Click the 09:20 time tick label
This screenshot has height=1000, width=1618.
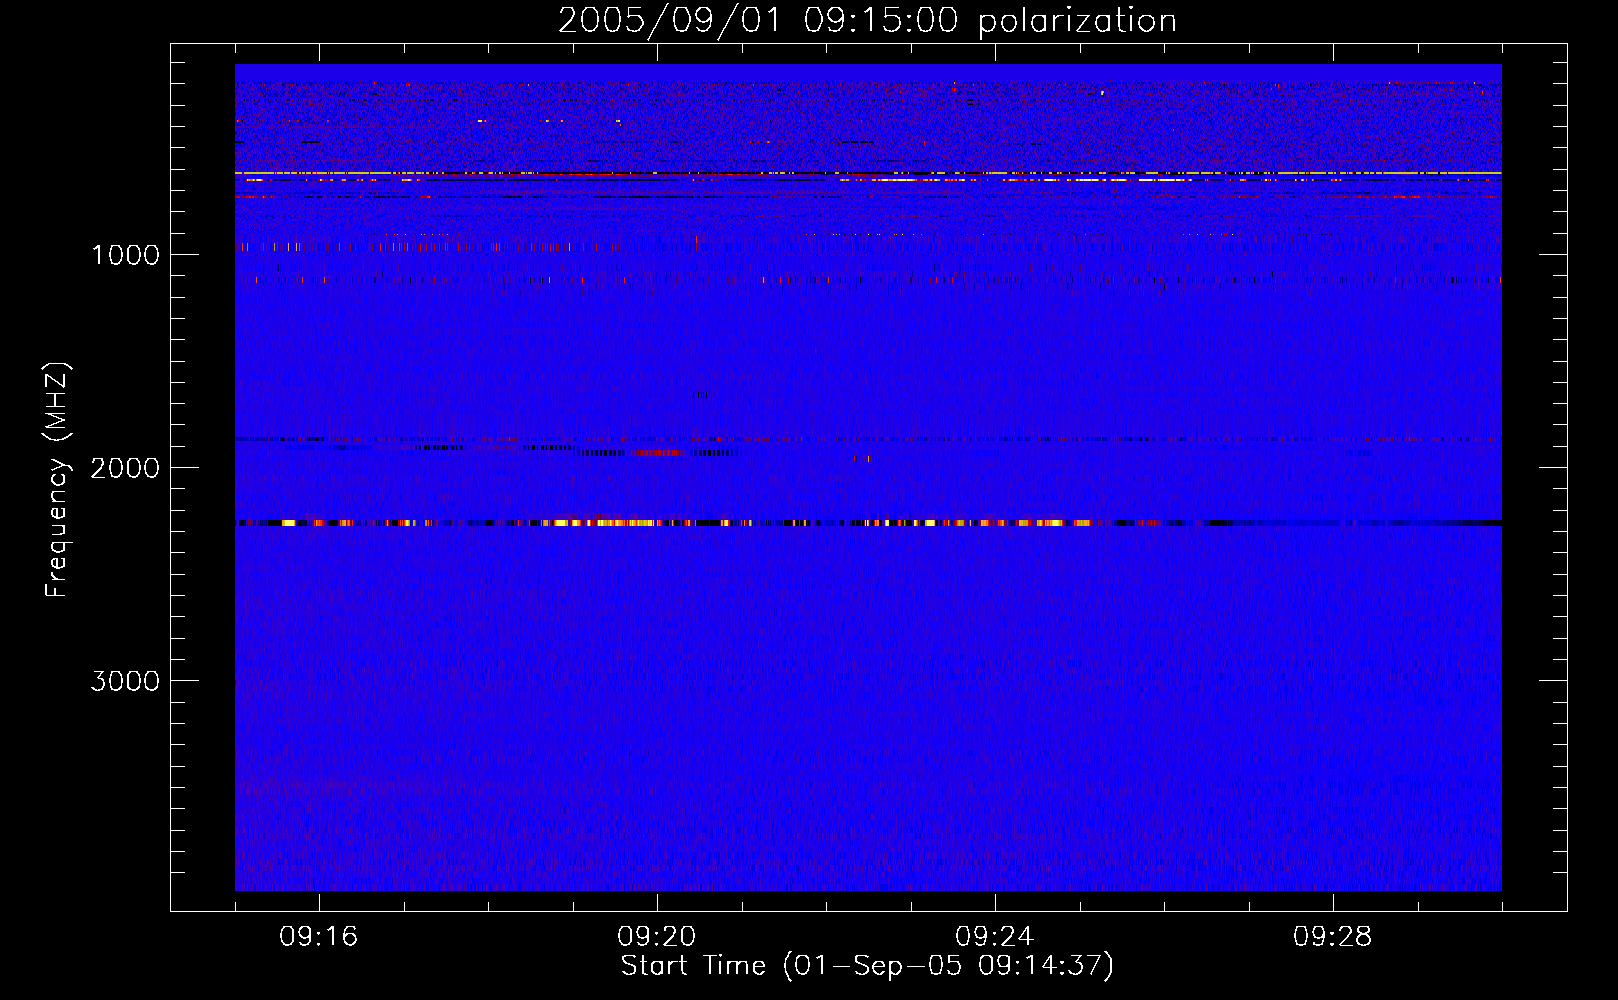pyautogui.click(x=657, y=937)
